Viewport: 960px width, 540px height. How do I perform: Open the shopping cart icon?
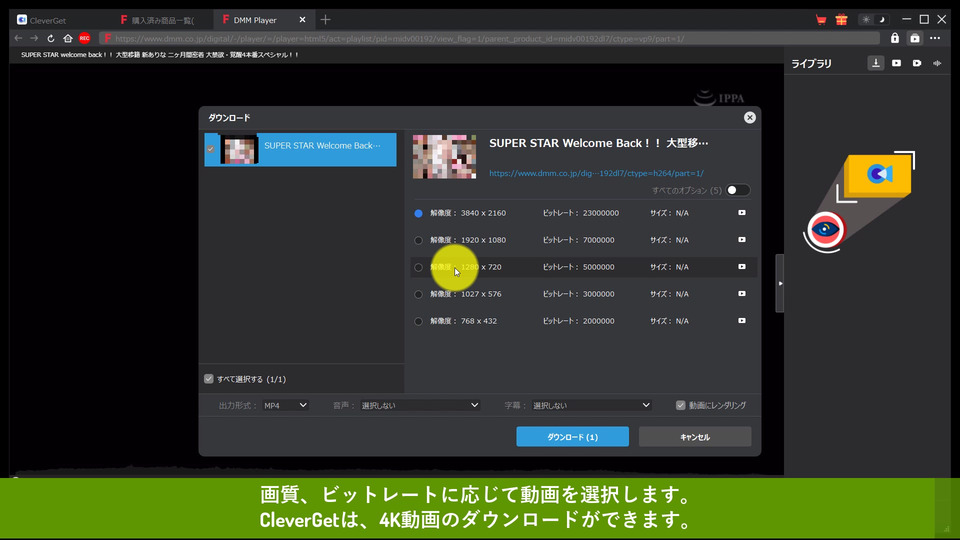pyautogui.click(x=821, y=20)
